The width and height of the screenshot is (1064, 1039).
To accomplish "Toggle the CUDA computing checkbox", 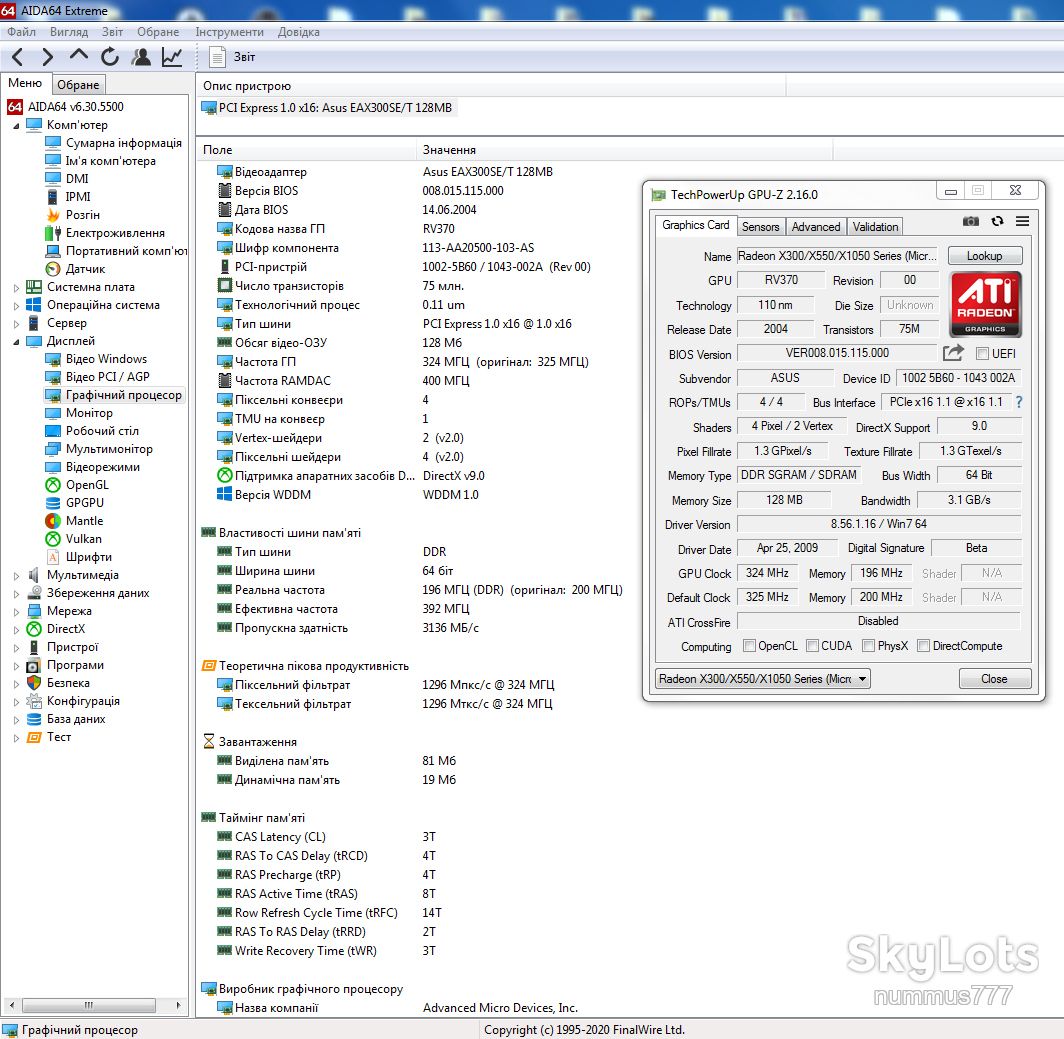I will coord(812,645).
